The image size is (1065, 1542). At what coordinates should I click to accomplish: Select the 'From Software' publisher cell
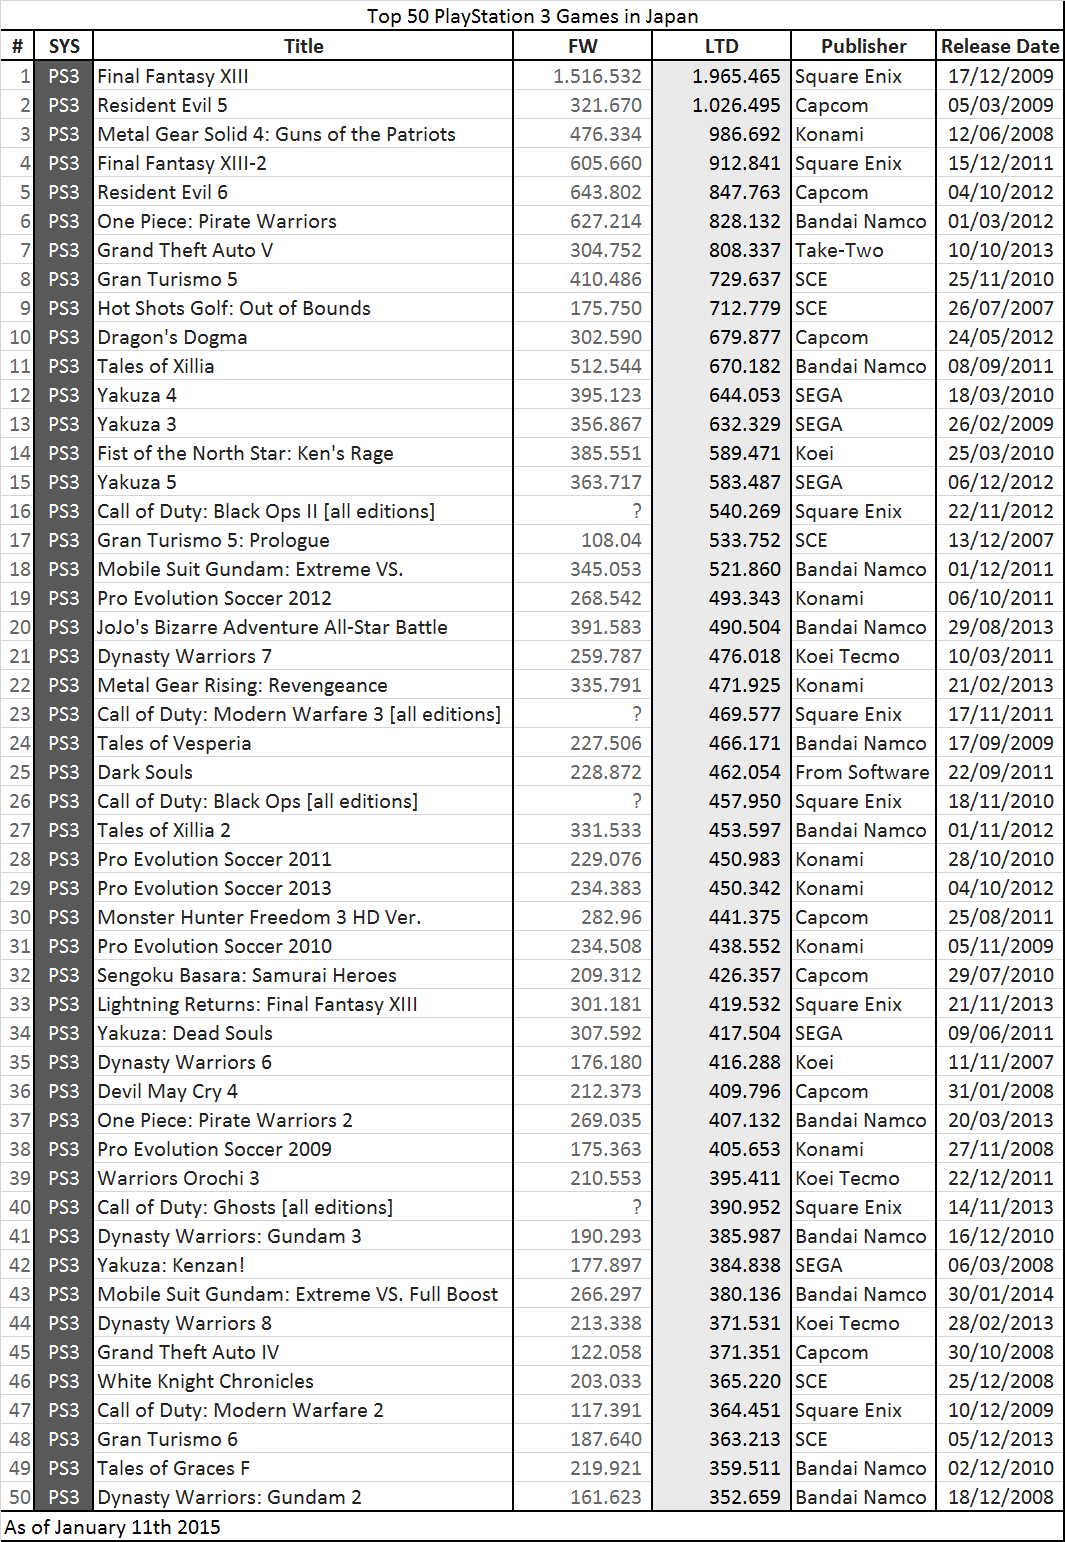coord(864,772)
